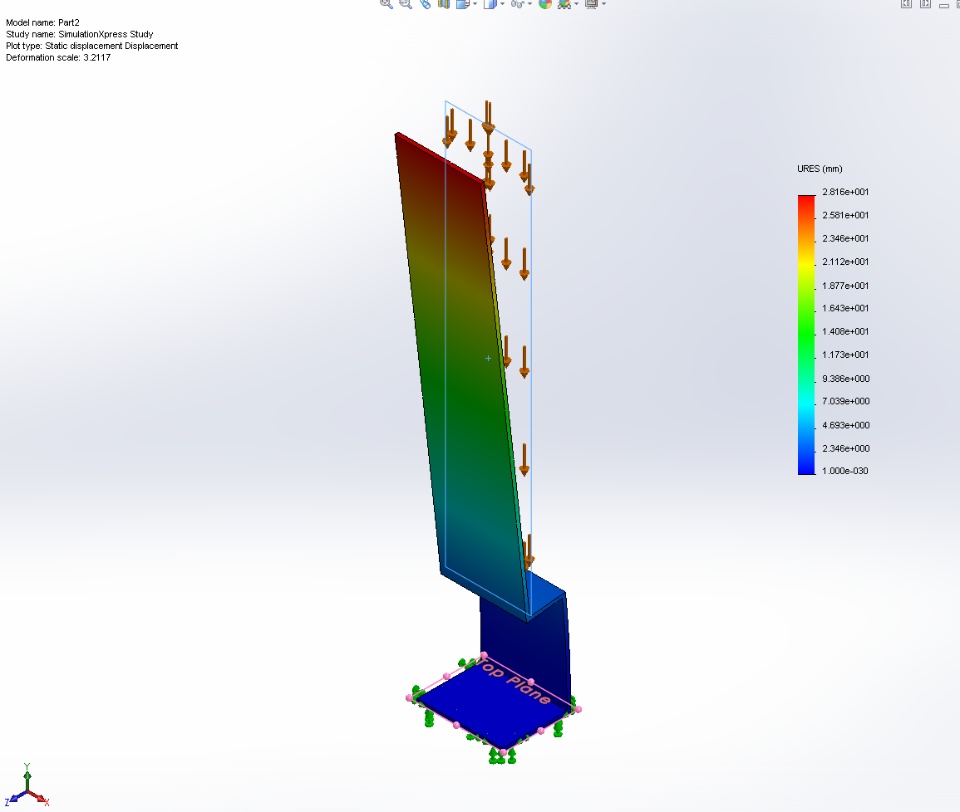Toggle the Section View tool
The height and width of the screenshot is (812, 960).
point(444,3)
